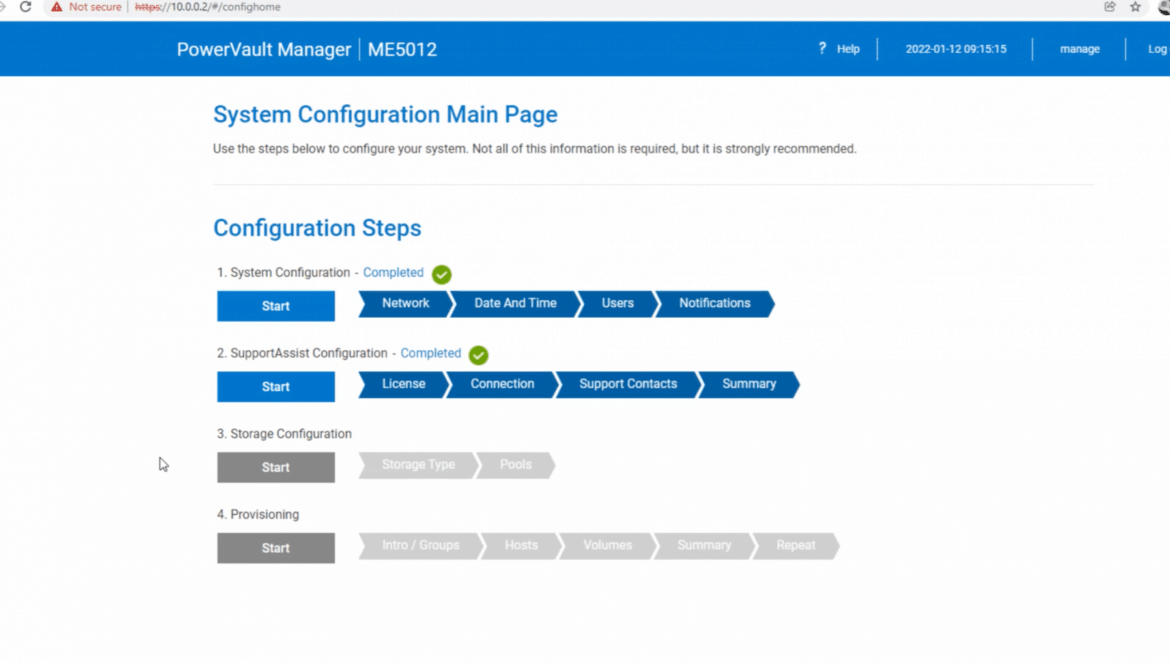Click the Help question mark icon
This screenshot has height=663, width=1170.
click(x=822, y=48)
